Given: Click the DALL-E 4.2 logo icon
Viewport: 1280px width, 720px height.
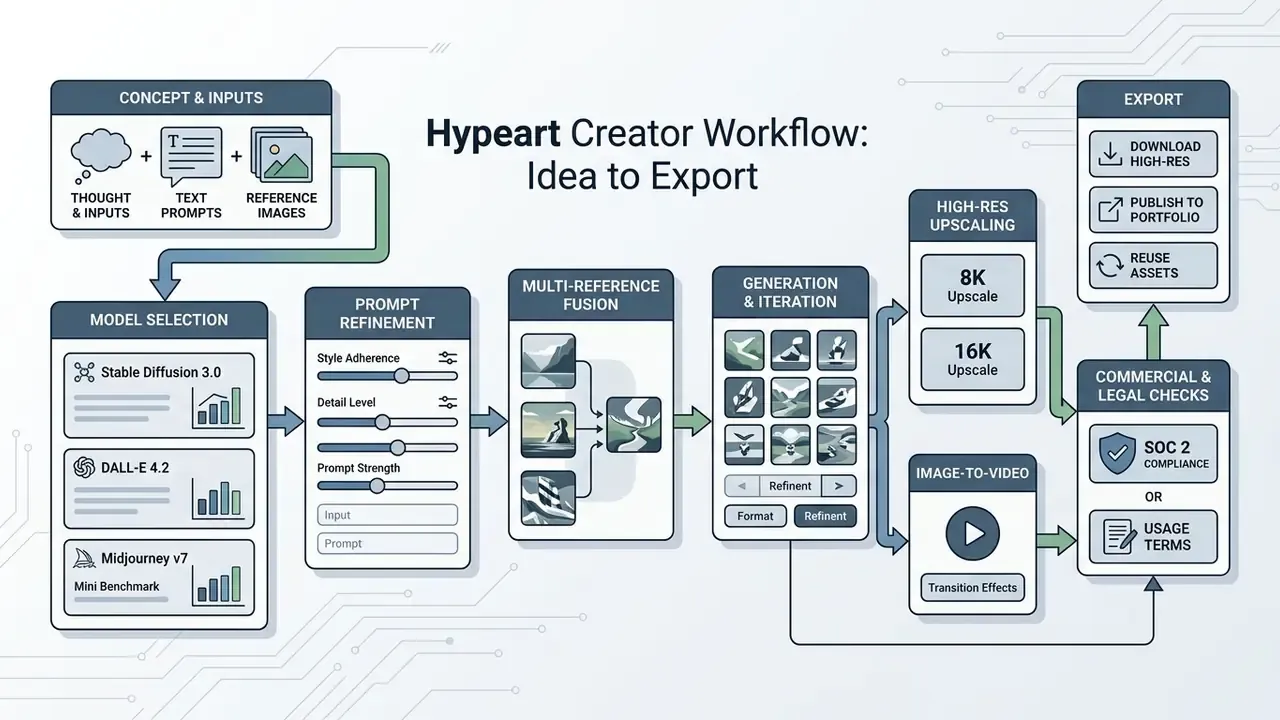Looking at the screenshot, I should [x=84, y=467].
